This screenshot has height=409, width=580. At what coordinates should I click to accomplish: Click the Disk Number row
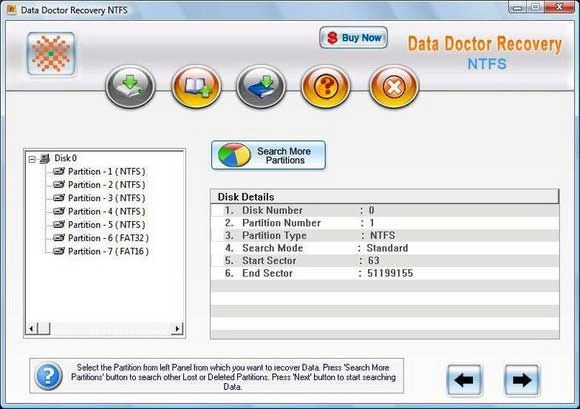click(x=385, y=210)
